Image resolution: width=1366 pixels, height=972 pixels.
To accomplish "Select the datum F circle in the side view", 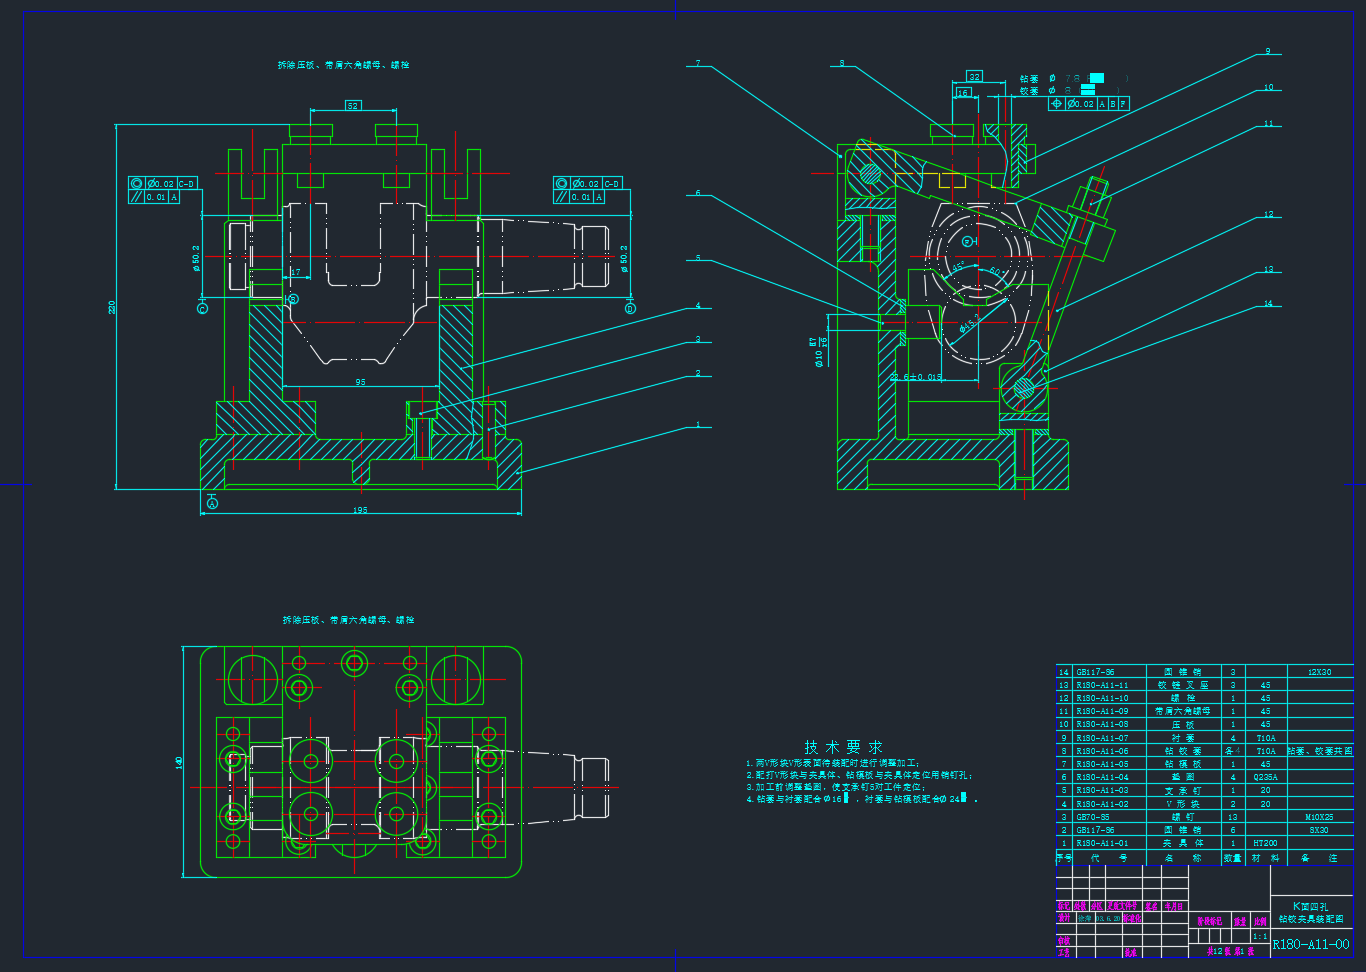I will point(967,242).
